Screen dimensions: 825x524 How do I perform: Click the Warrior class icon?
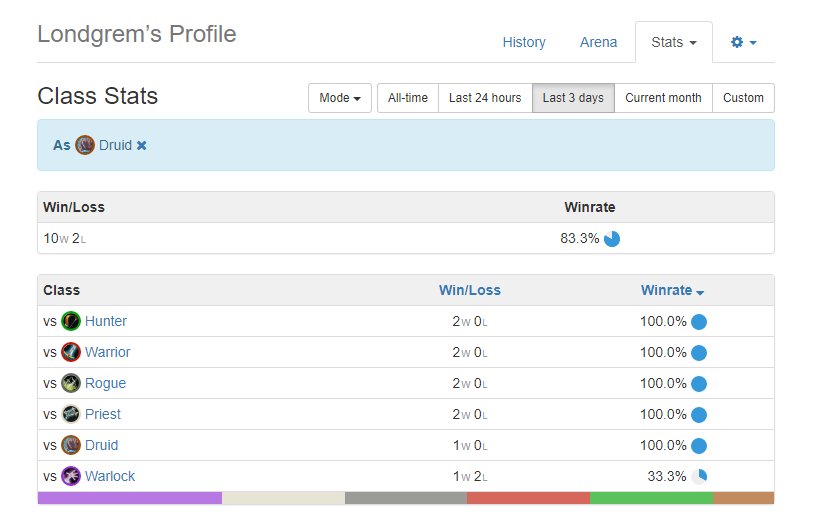(71, 352)
